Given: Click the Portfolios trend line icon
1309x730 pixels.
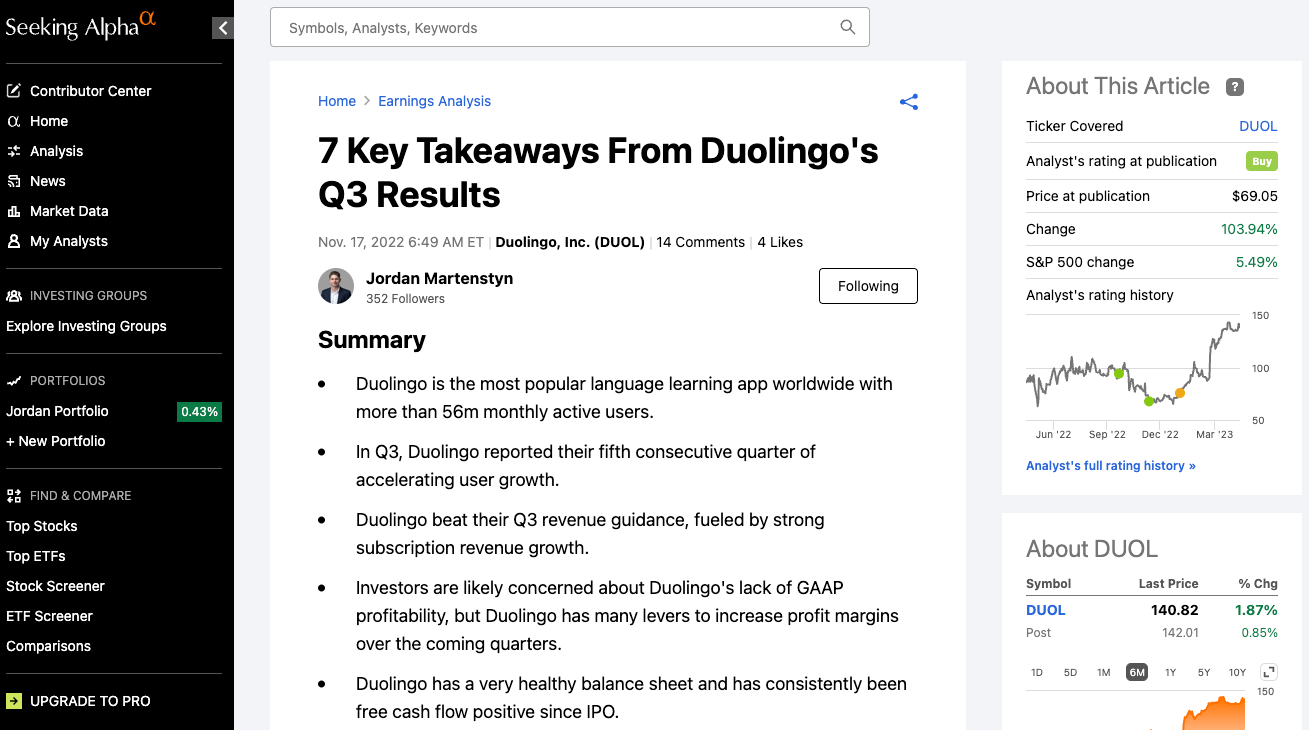Looking at the screenshot, I should (x=14, y=381).
